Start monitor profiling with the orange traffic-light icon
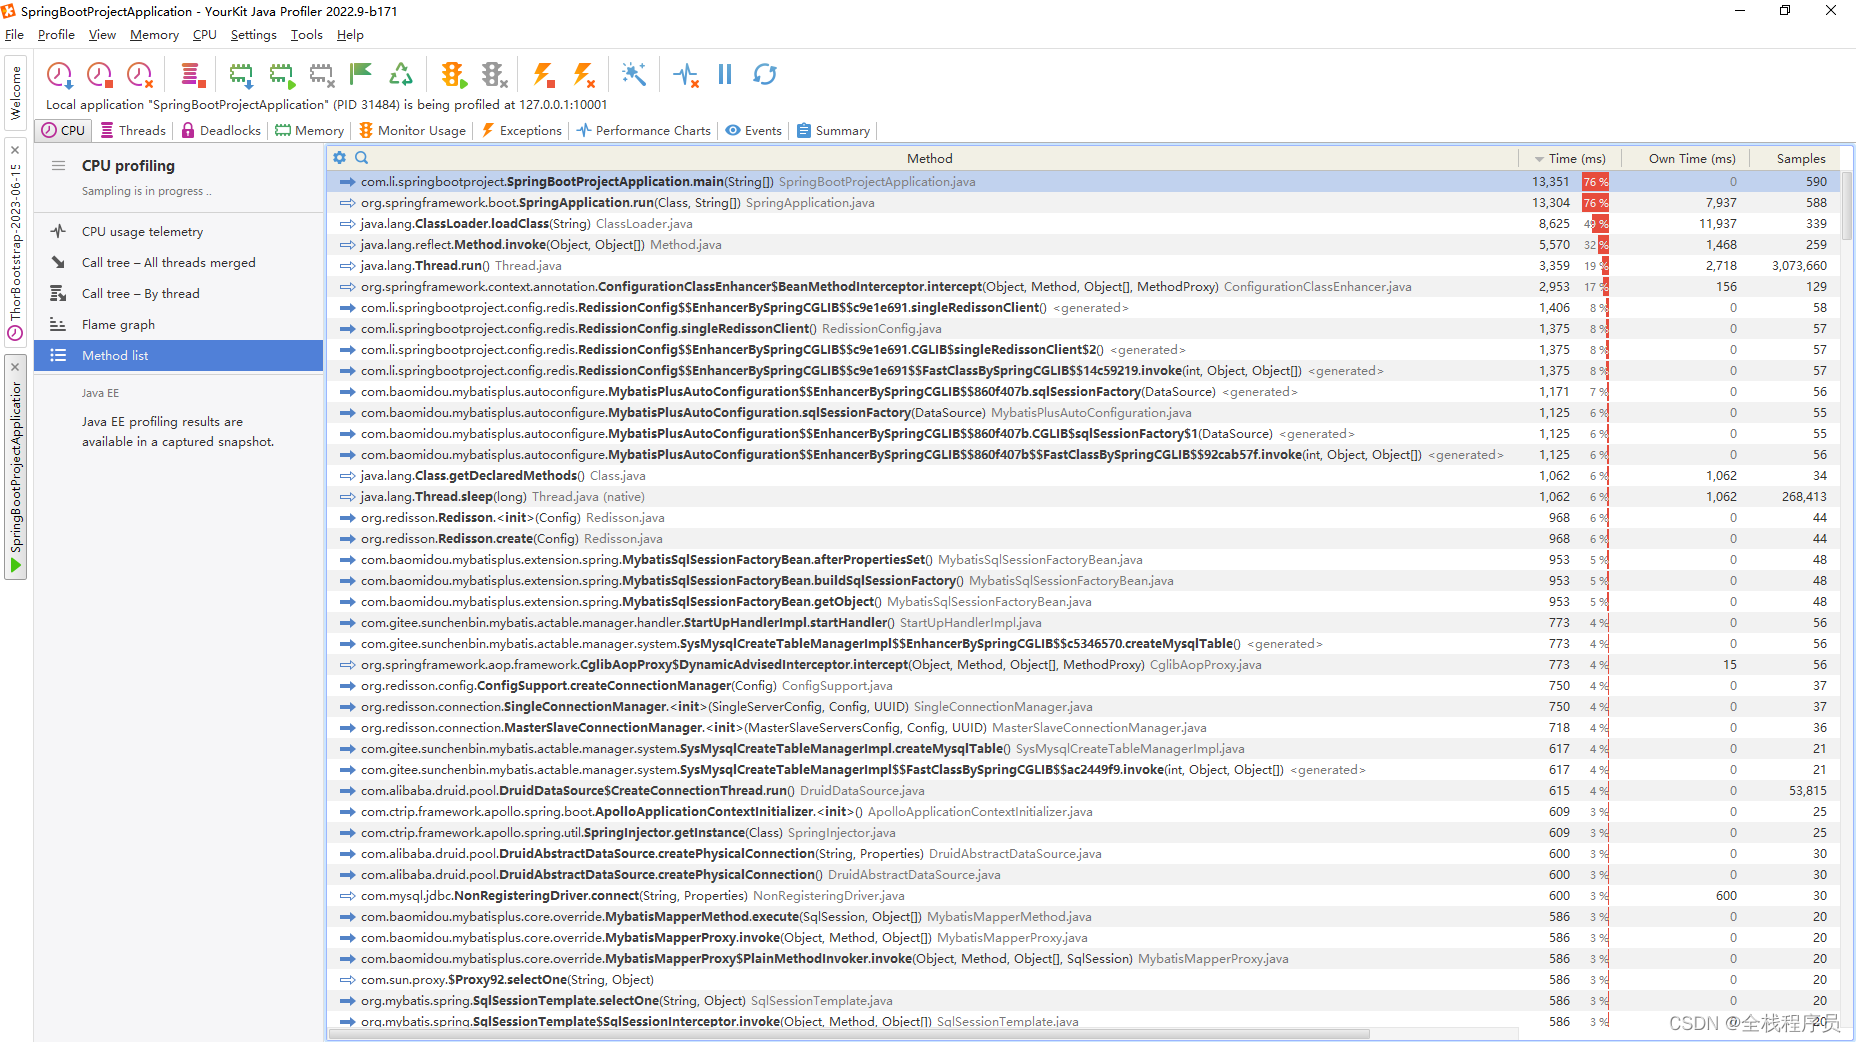 453,75
